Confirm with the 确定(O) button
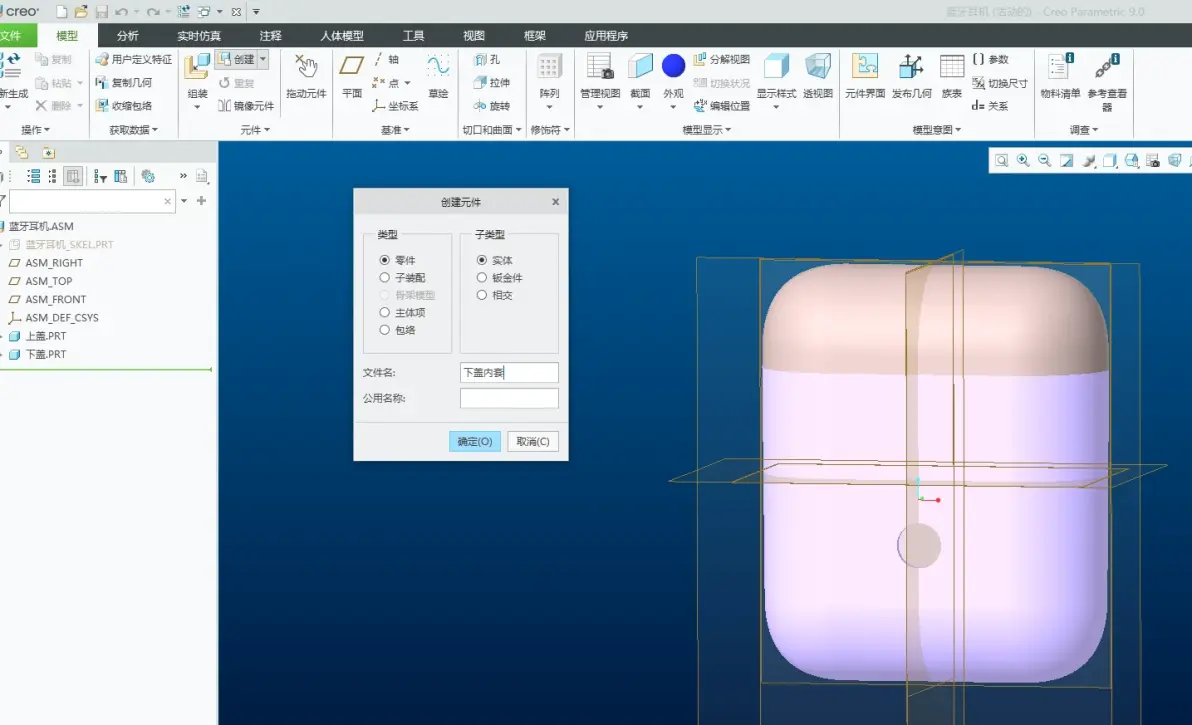This screenshot has width=1192, height=725. click(475, 442)
